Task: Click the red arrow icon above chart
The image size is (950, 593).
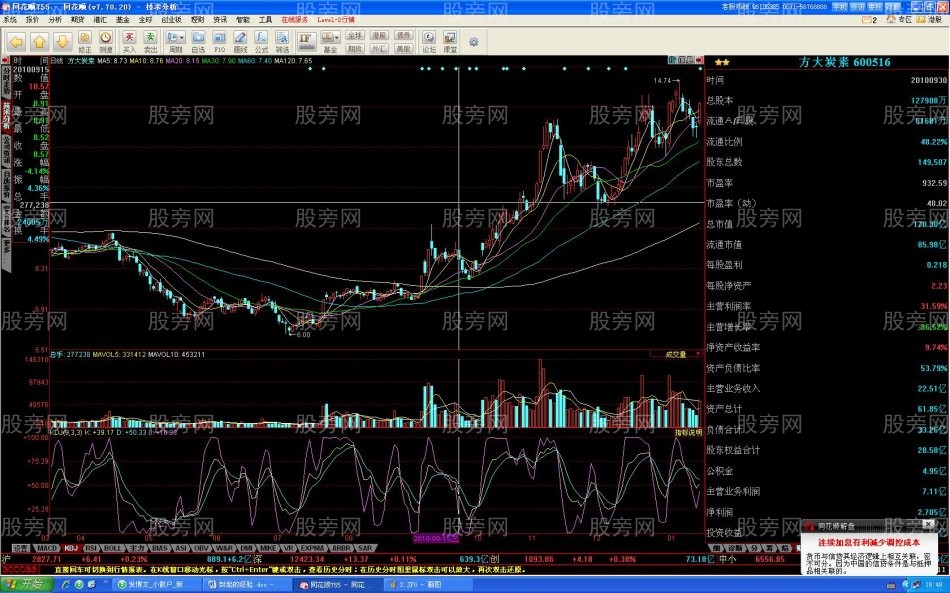Action: [x=700, y=61]
